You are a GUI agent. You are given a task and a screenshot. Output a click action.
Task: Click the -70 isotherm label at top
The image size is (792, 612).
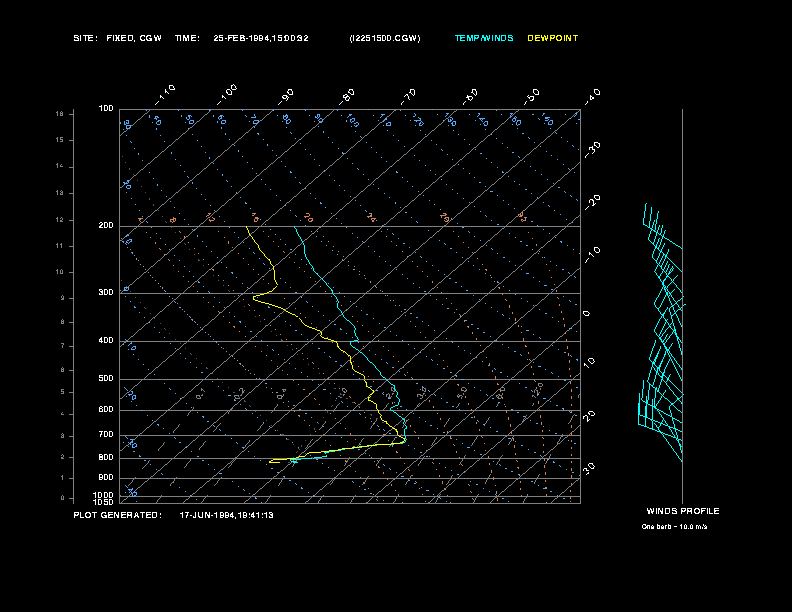click(409, 97)
